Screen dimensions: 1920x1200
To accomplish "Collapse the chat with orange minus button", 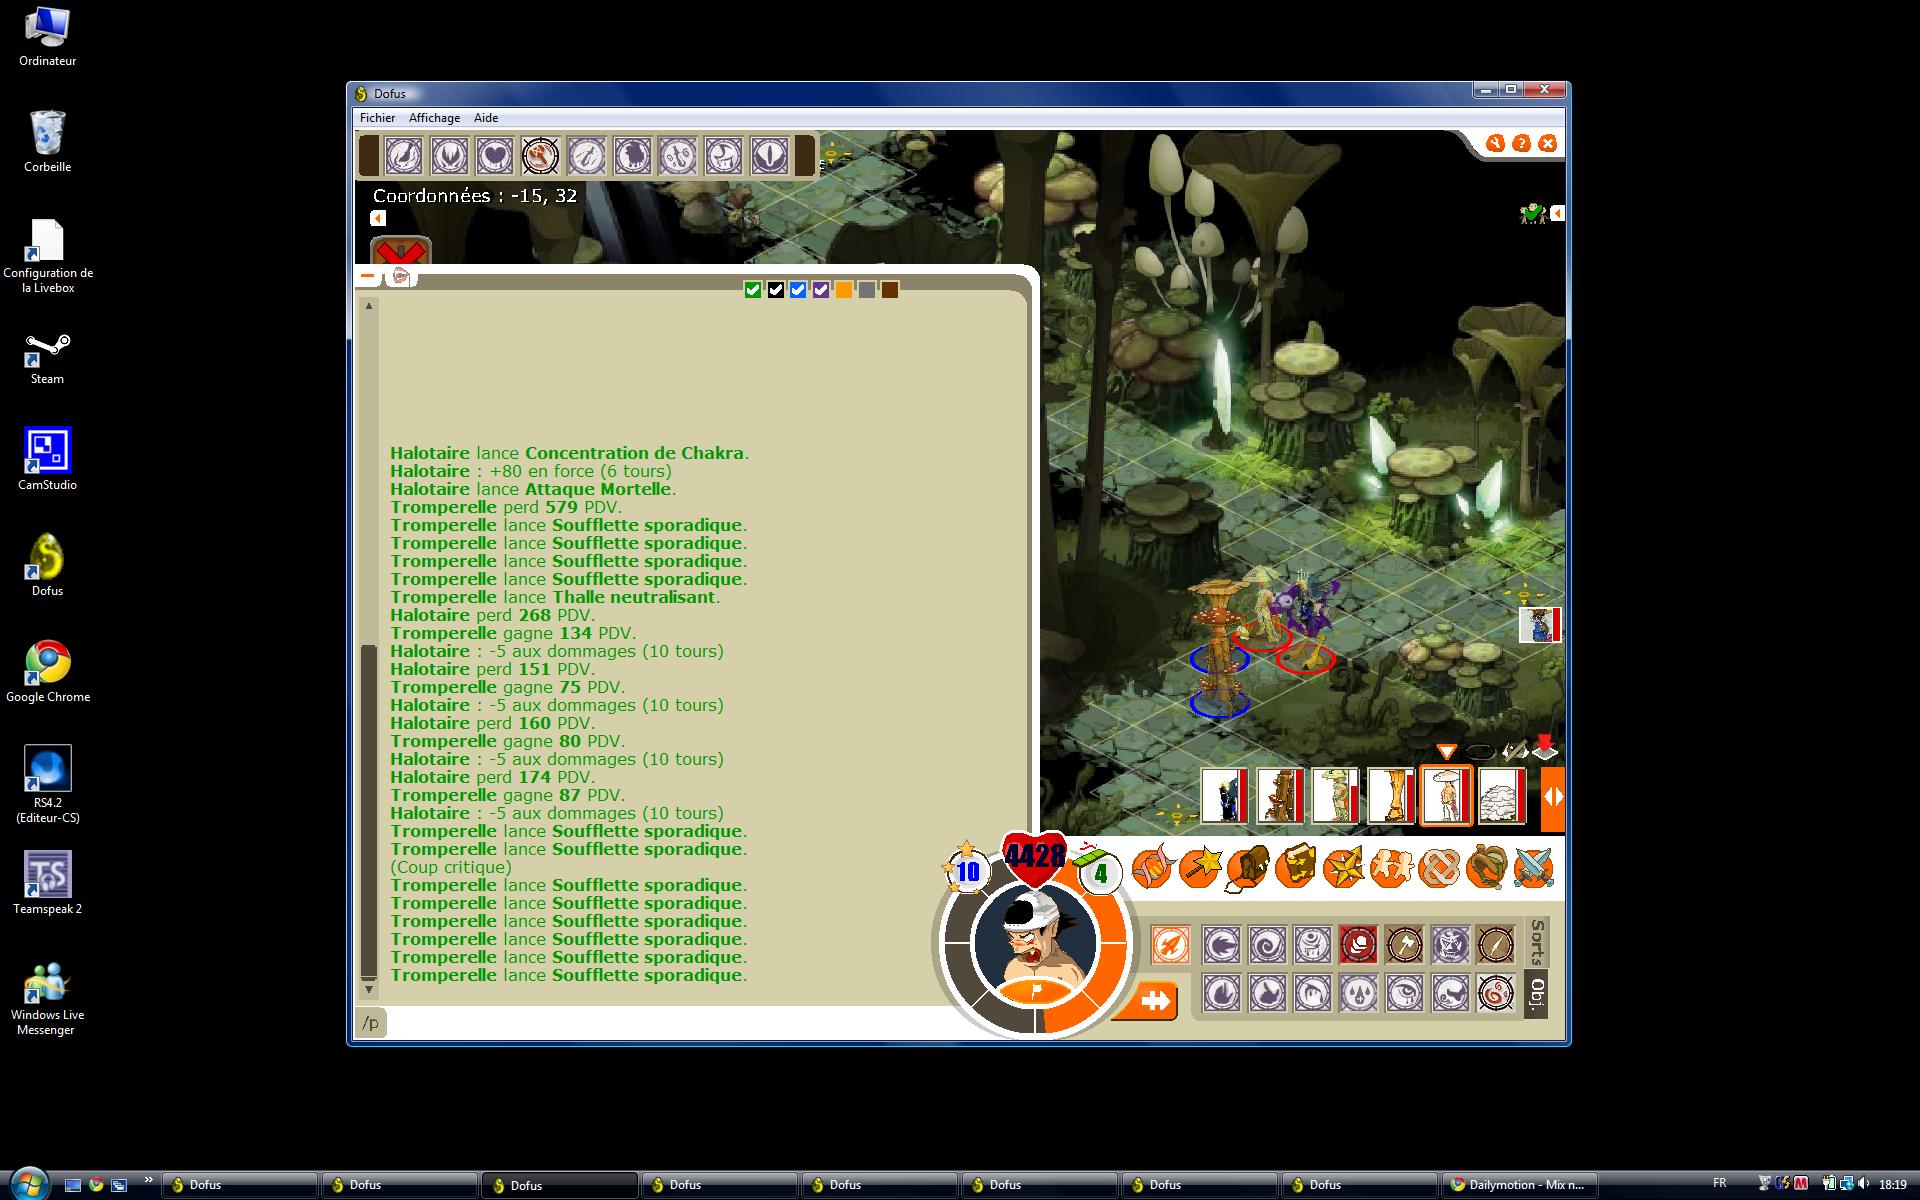I will 368,276.
